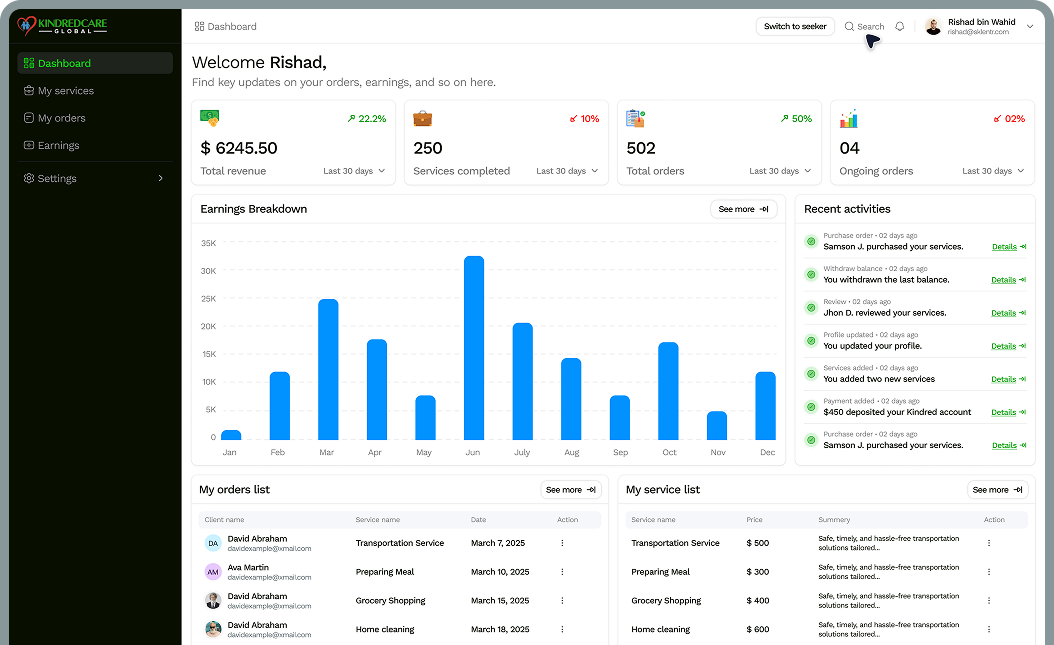Open Total revenue Last 30 days dropdown
The width and height of the screenshot is (1054, 645).
pos(354,171)
